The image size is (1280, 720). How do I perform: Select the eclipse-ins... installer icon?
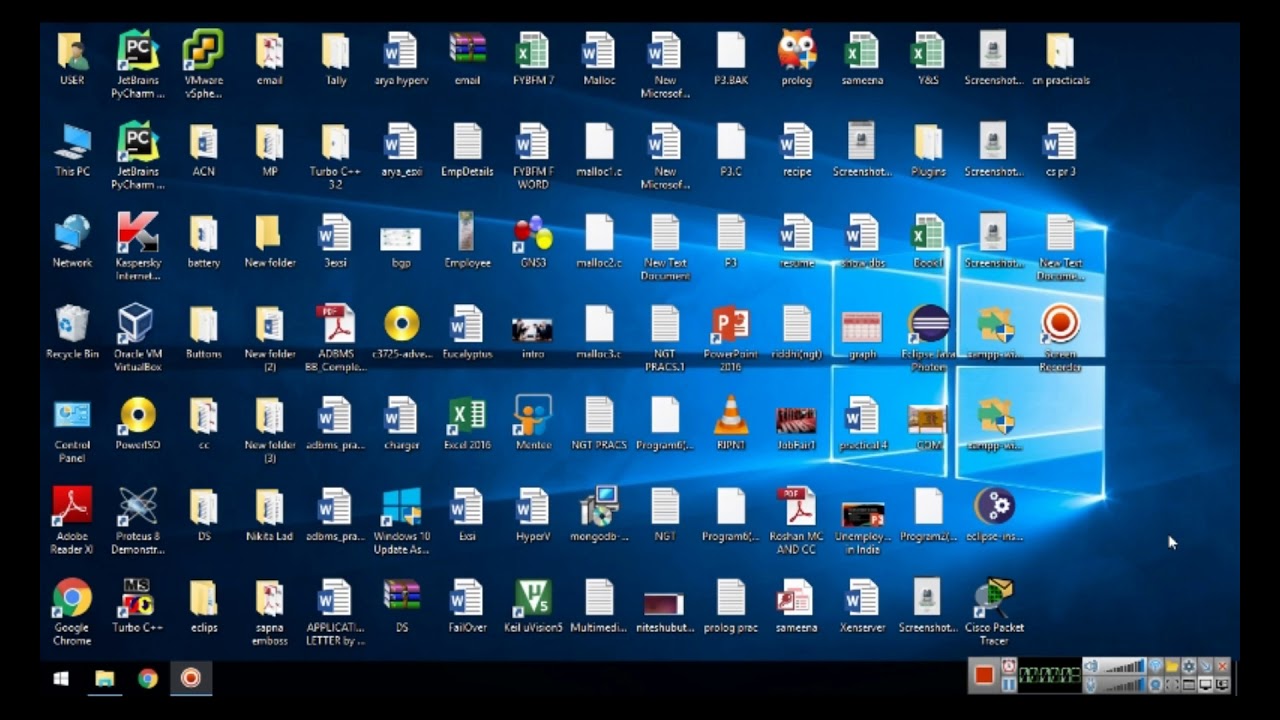pos(994,514)
